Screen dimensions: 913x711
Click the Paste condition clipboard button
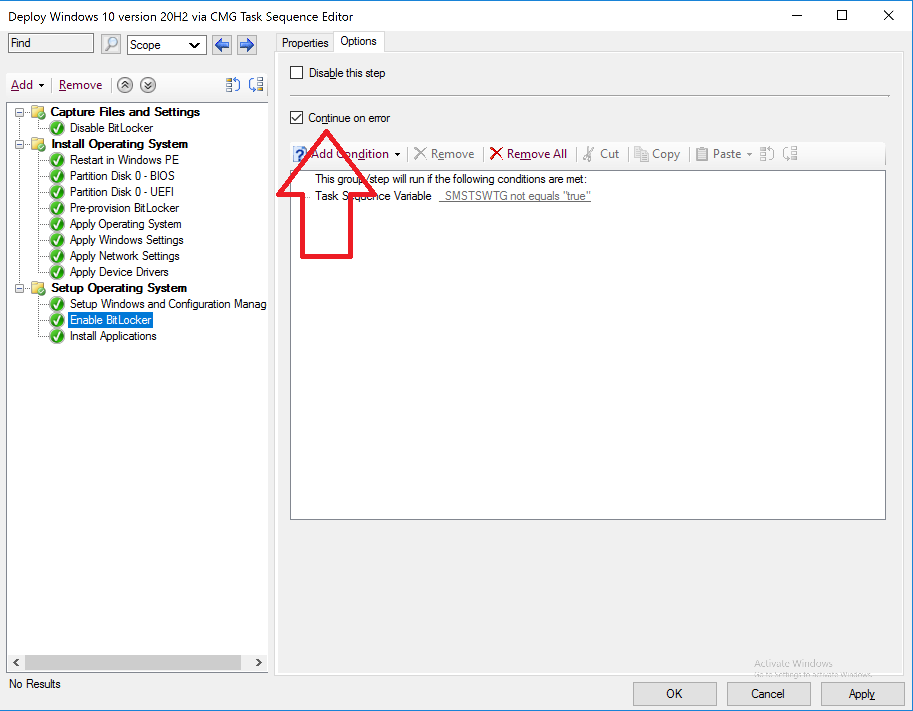coord(719,154)
